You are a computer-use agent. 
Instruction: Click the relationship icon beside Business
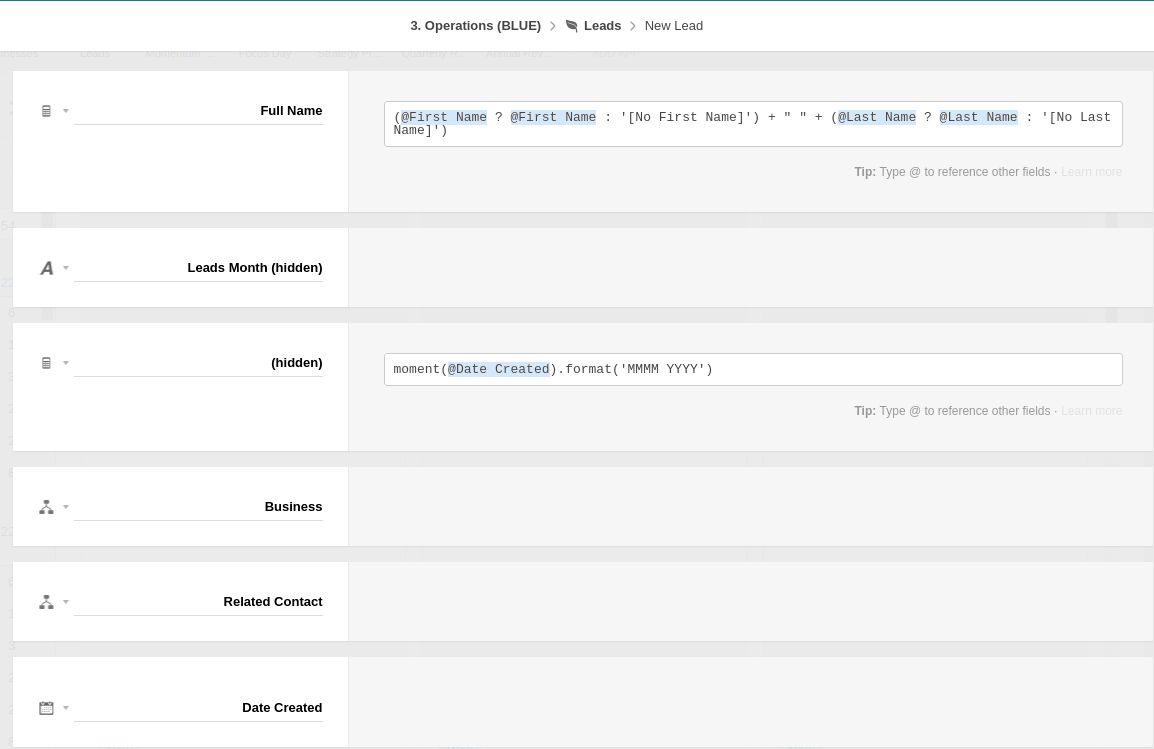(46, 507)
